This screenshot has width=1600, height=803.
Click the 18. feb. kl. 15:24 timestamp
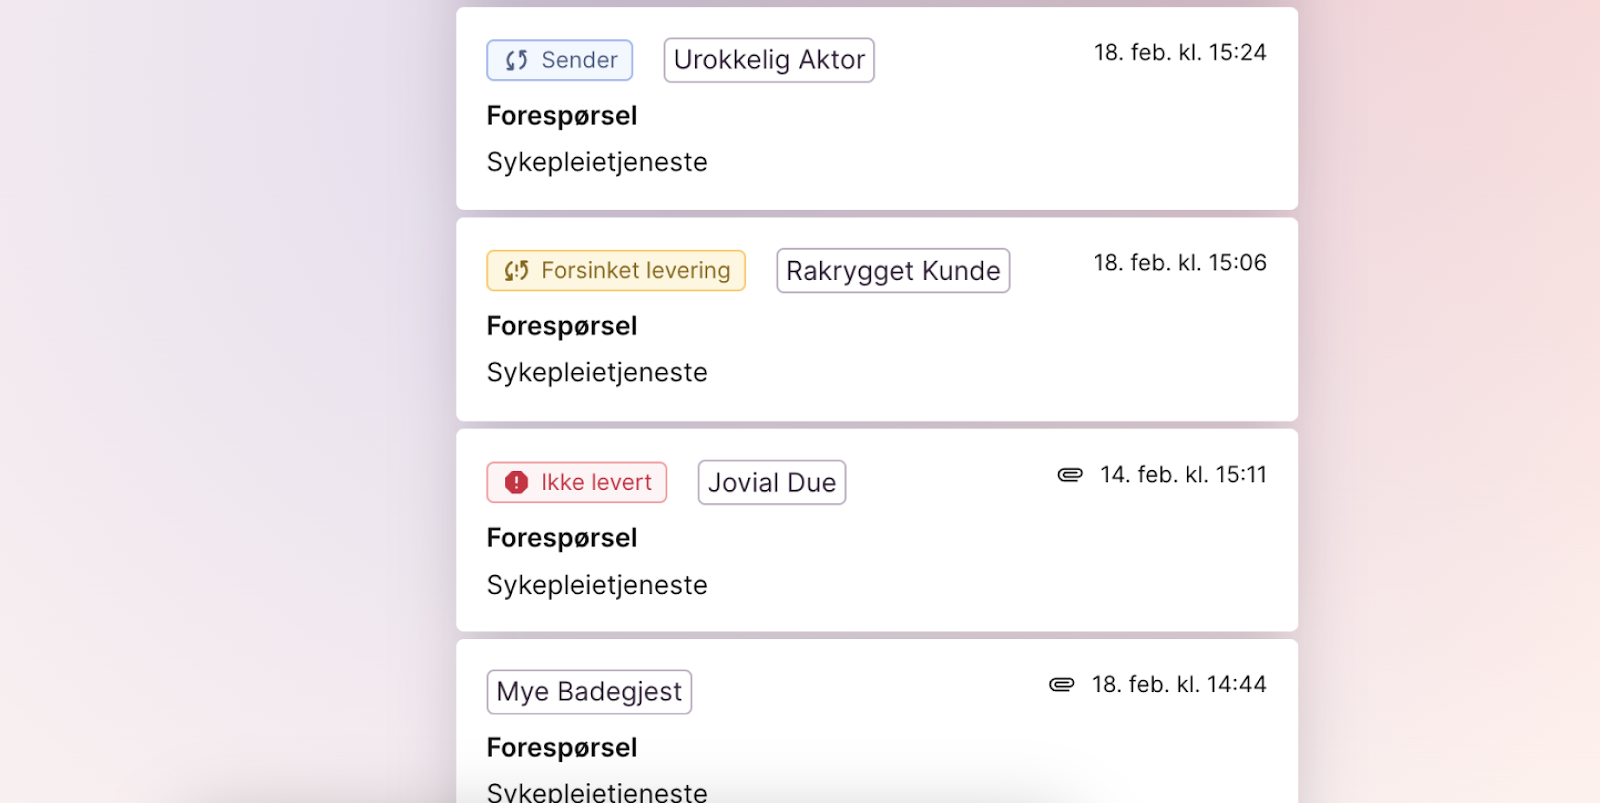(x=1180, y=52)
